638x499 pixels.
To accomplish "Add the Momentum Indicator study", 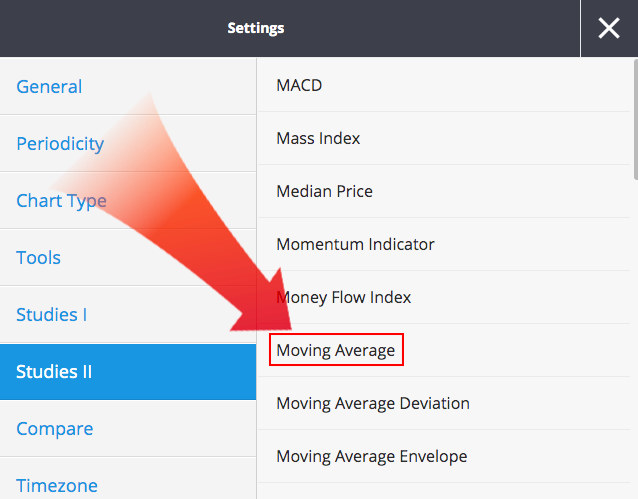I will tap(355, 244).
